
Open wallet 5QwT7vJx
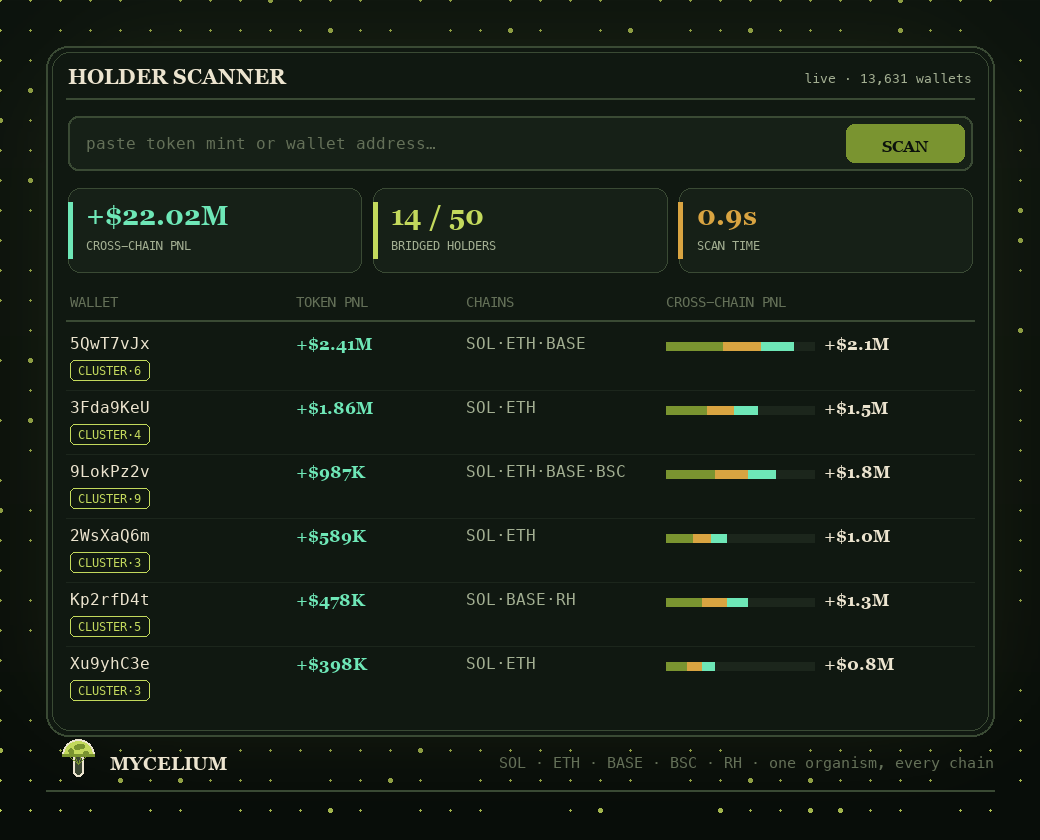click(110, 344)
